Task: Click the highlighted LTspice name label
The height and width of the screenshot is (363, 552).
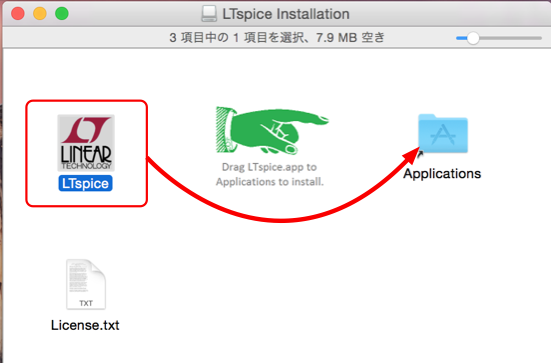Action: pos(86,183)
